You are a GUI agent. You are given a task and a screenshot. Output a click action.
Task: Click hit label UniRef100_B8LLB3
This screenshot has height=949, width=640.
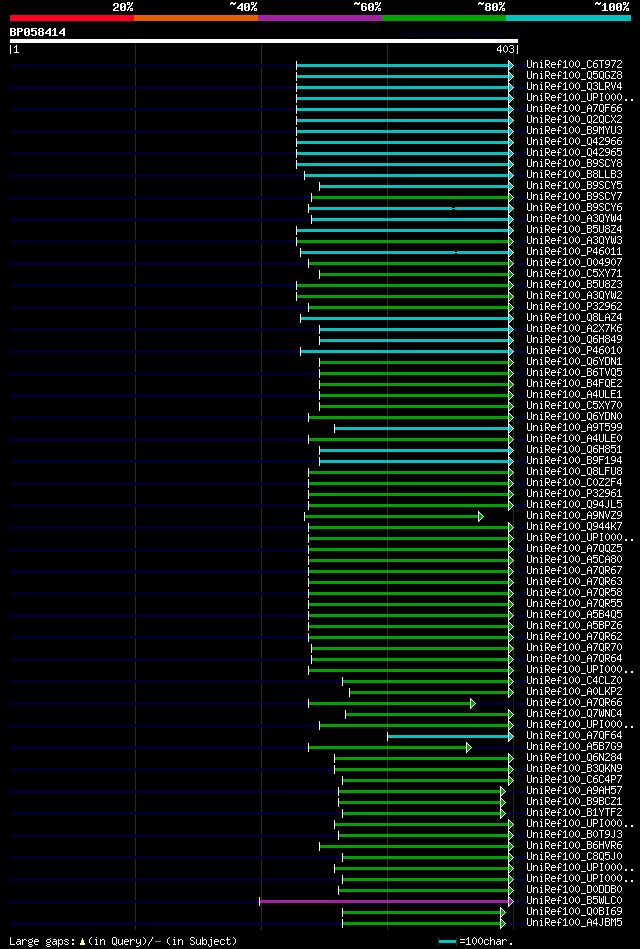[x=574, y=174]
